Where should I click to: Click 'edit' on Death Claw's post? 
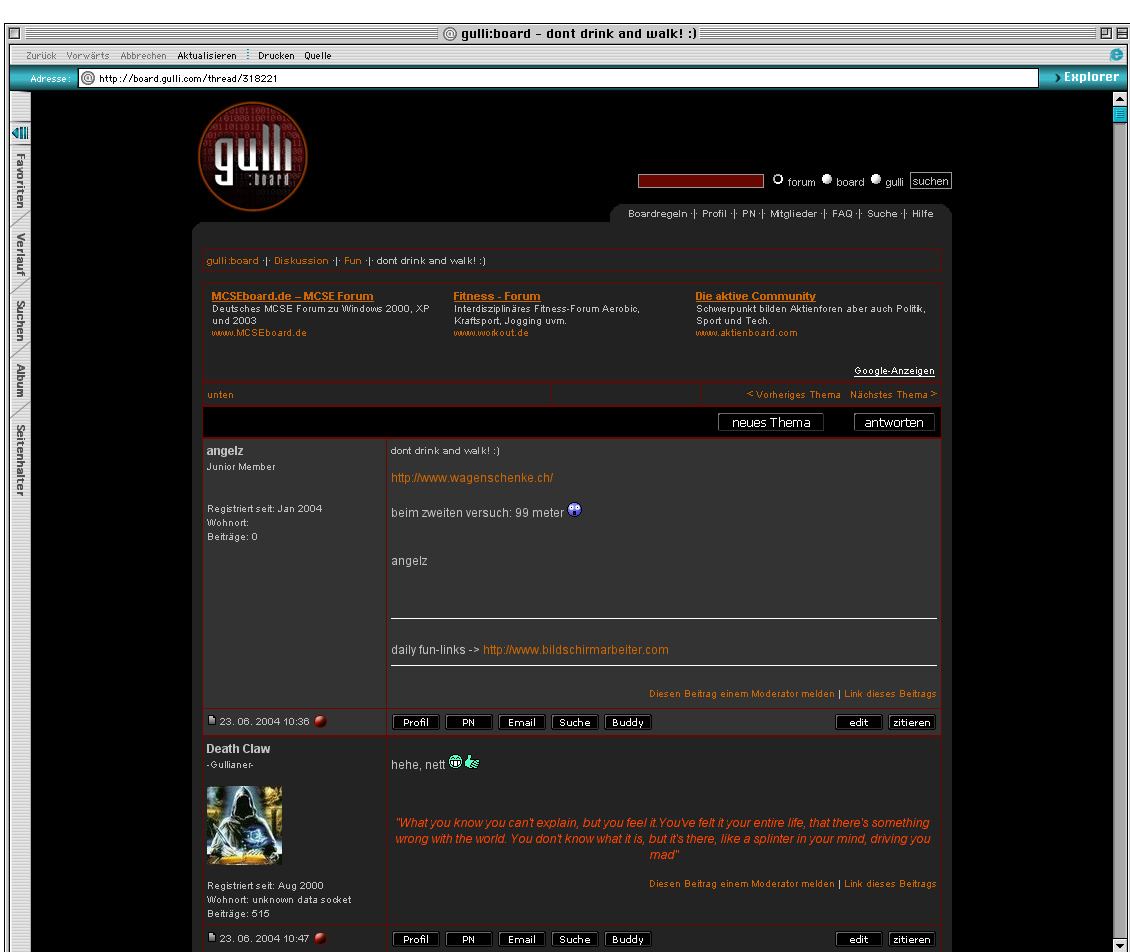(x=858, y=939)
